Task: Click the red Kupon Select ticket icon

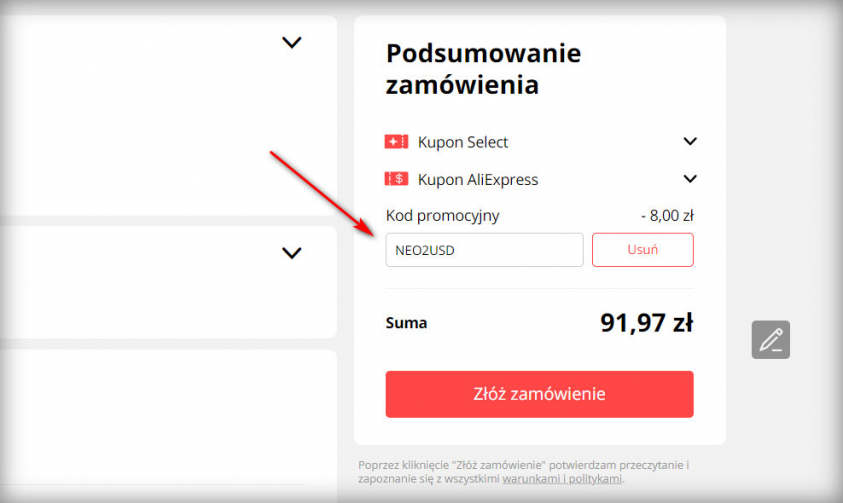Action: pos(397,142)
